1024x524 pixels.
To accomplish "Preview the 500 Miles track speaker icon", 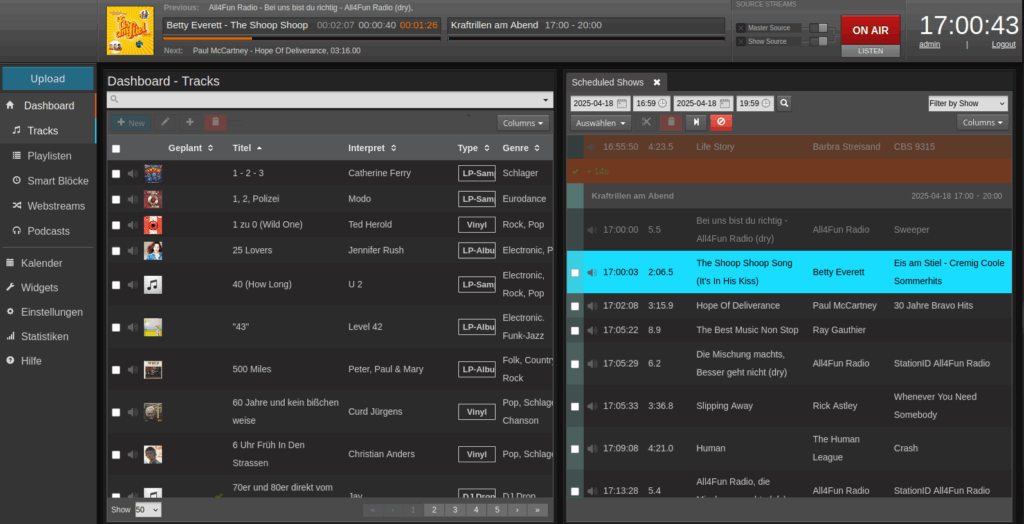I will point(133,370).
